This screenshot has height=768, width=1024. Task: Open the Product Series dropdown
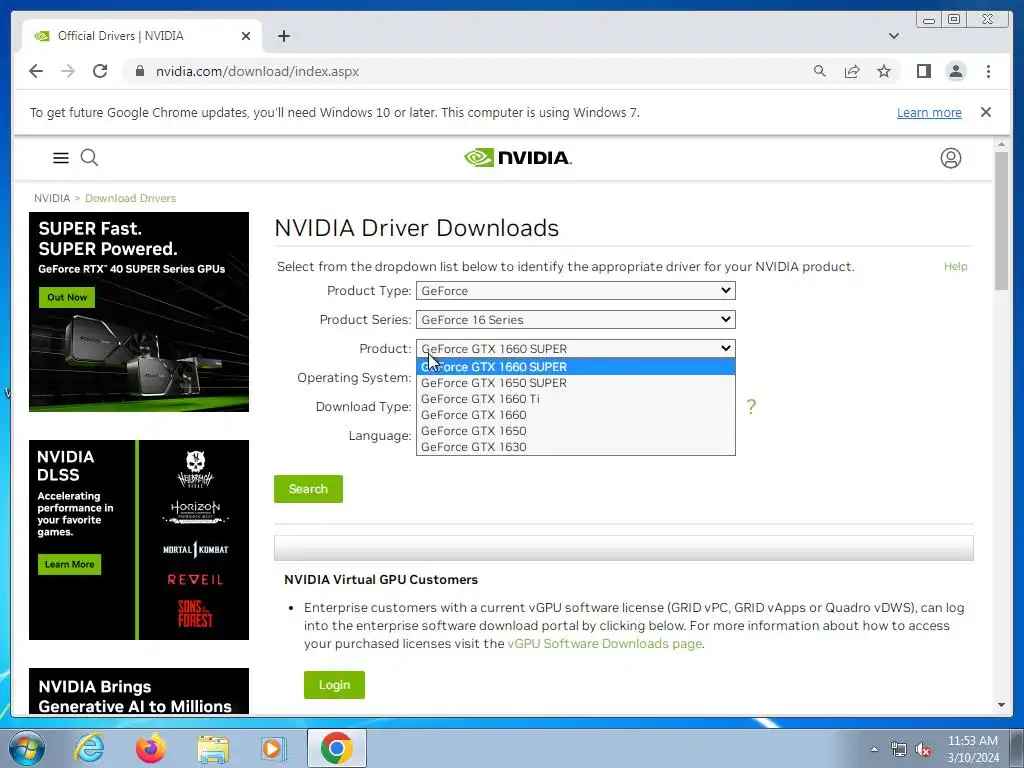coord(575,319)
